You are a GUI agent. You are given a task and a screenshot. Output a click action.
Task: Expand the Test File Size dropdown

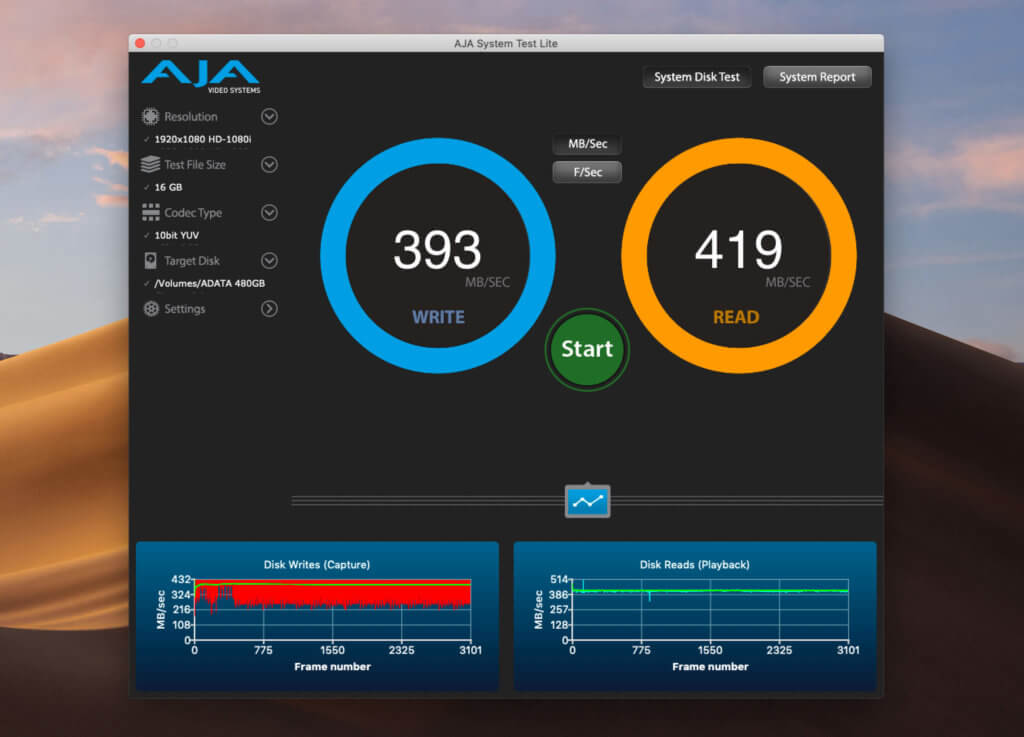tap(268, 164)
